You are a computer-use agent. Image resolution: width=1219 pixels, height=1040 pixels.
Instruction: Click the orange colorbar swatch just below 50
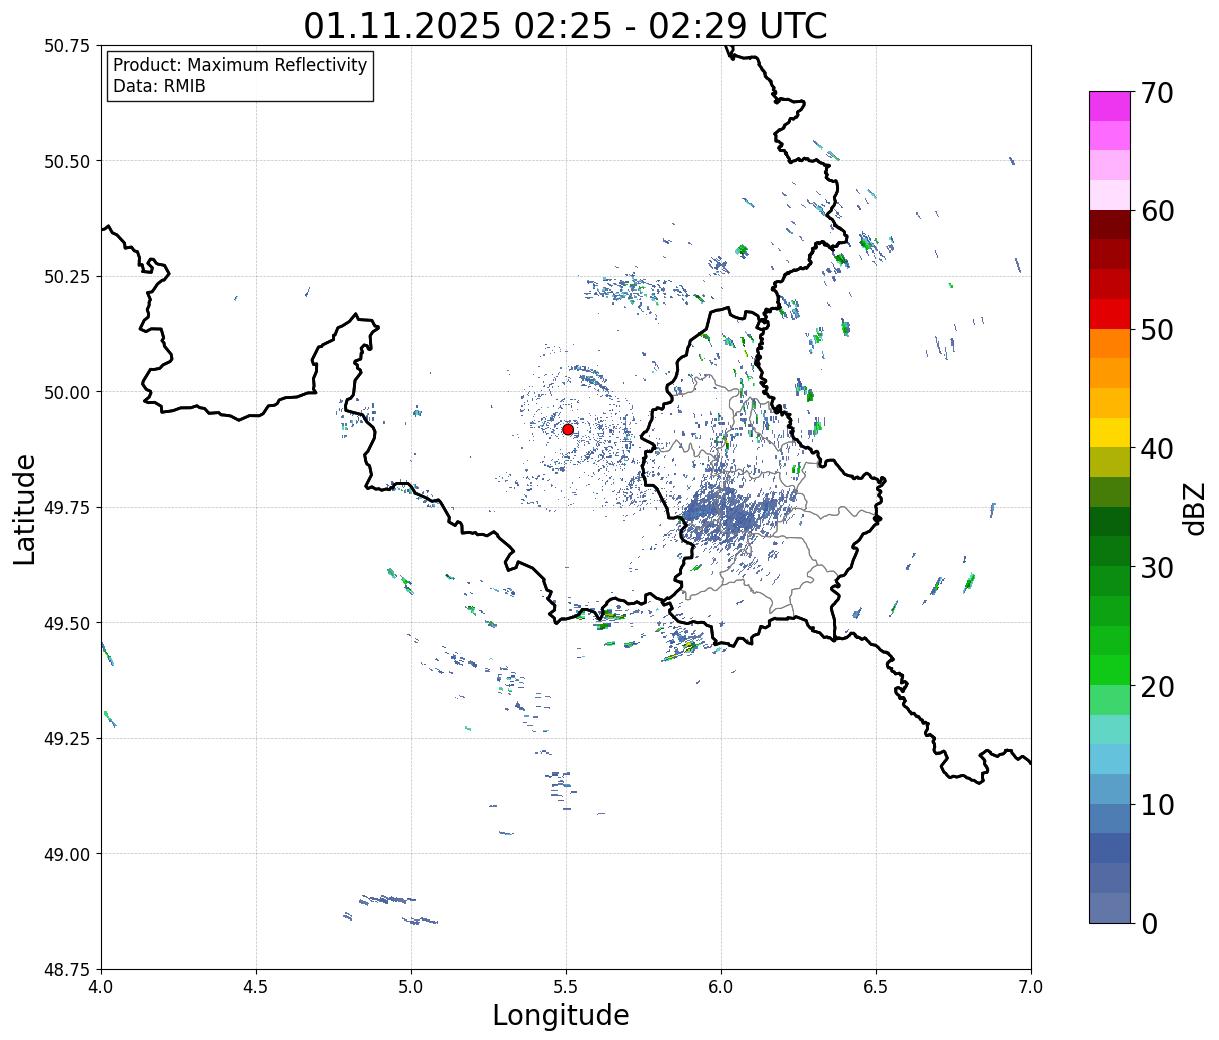click(1110, 343)
